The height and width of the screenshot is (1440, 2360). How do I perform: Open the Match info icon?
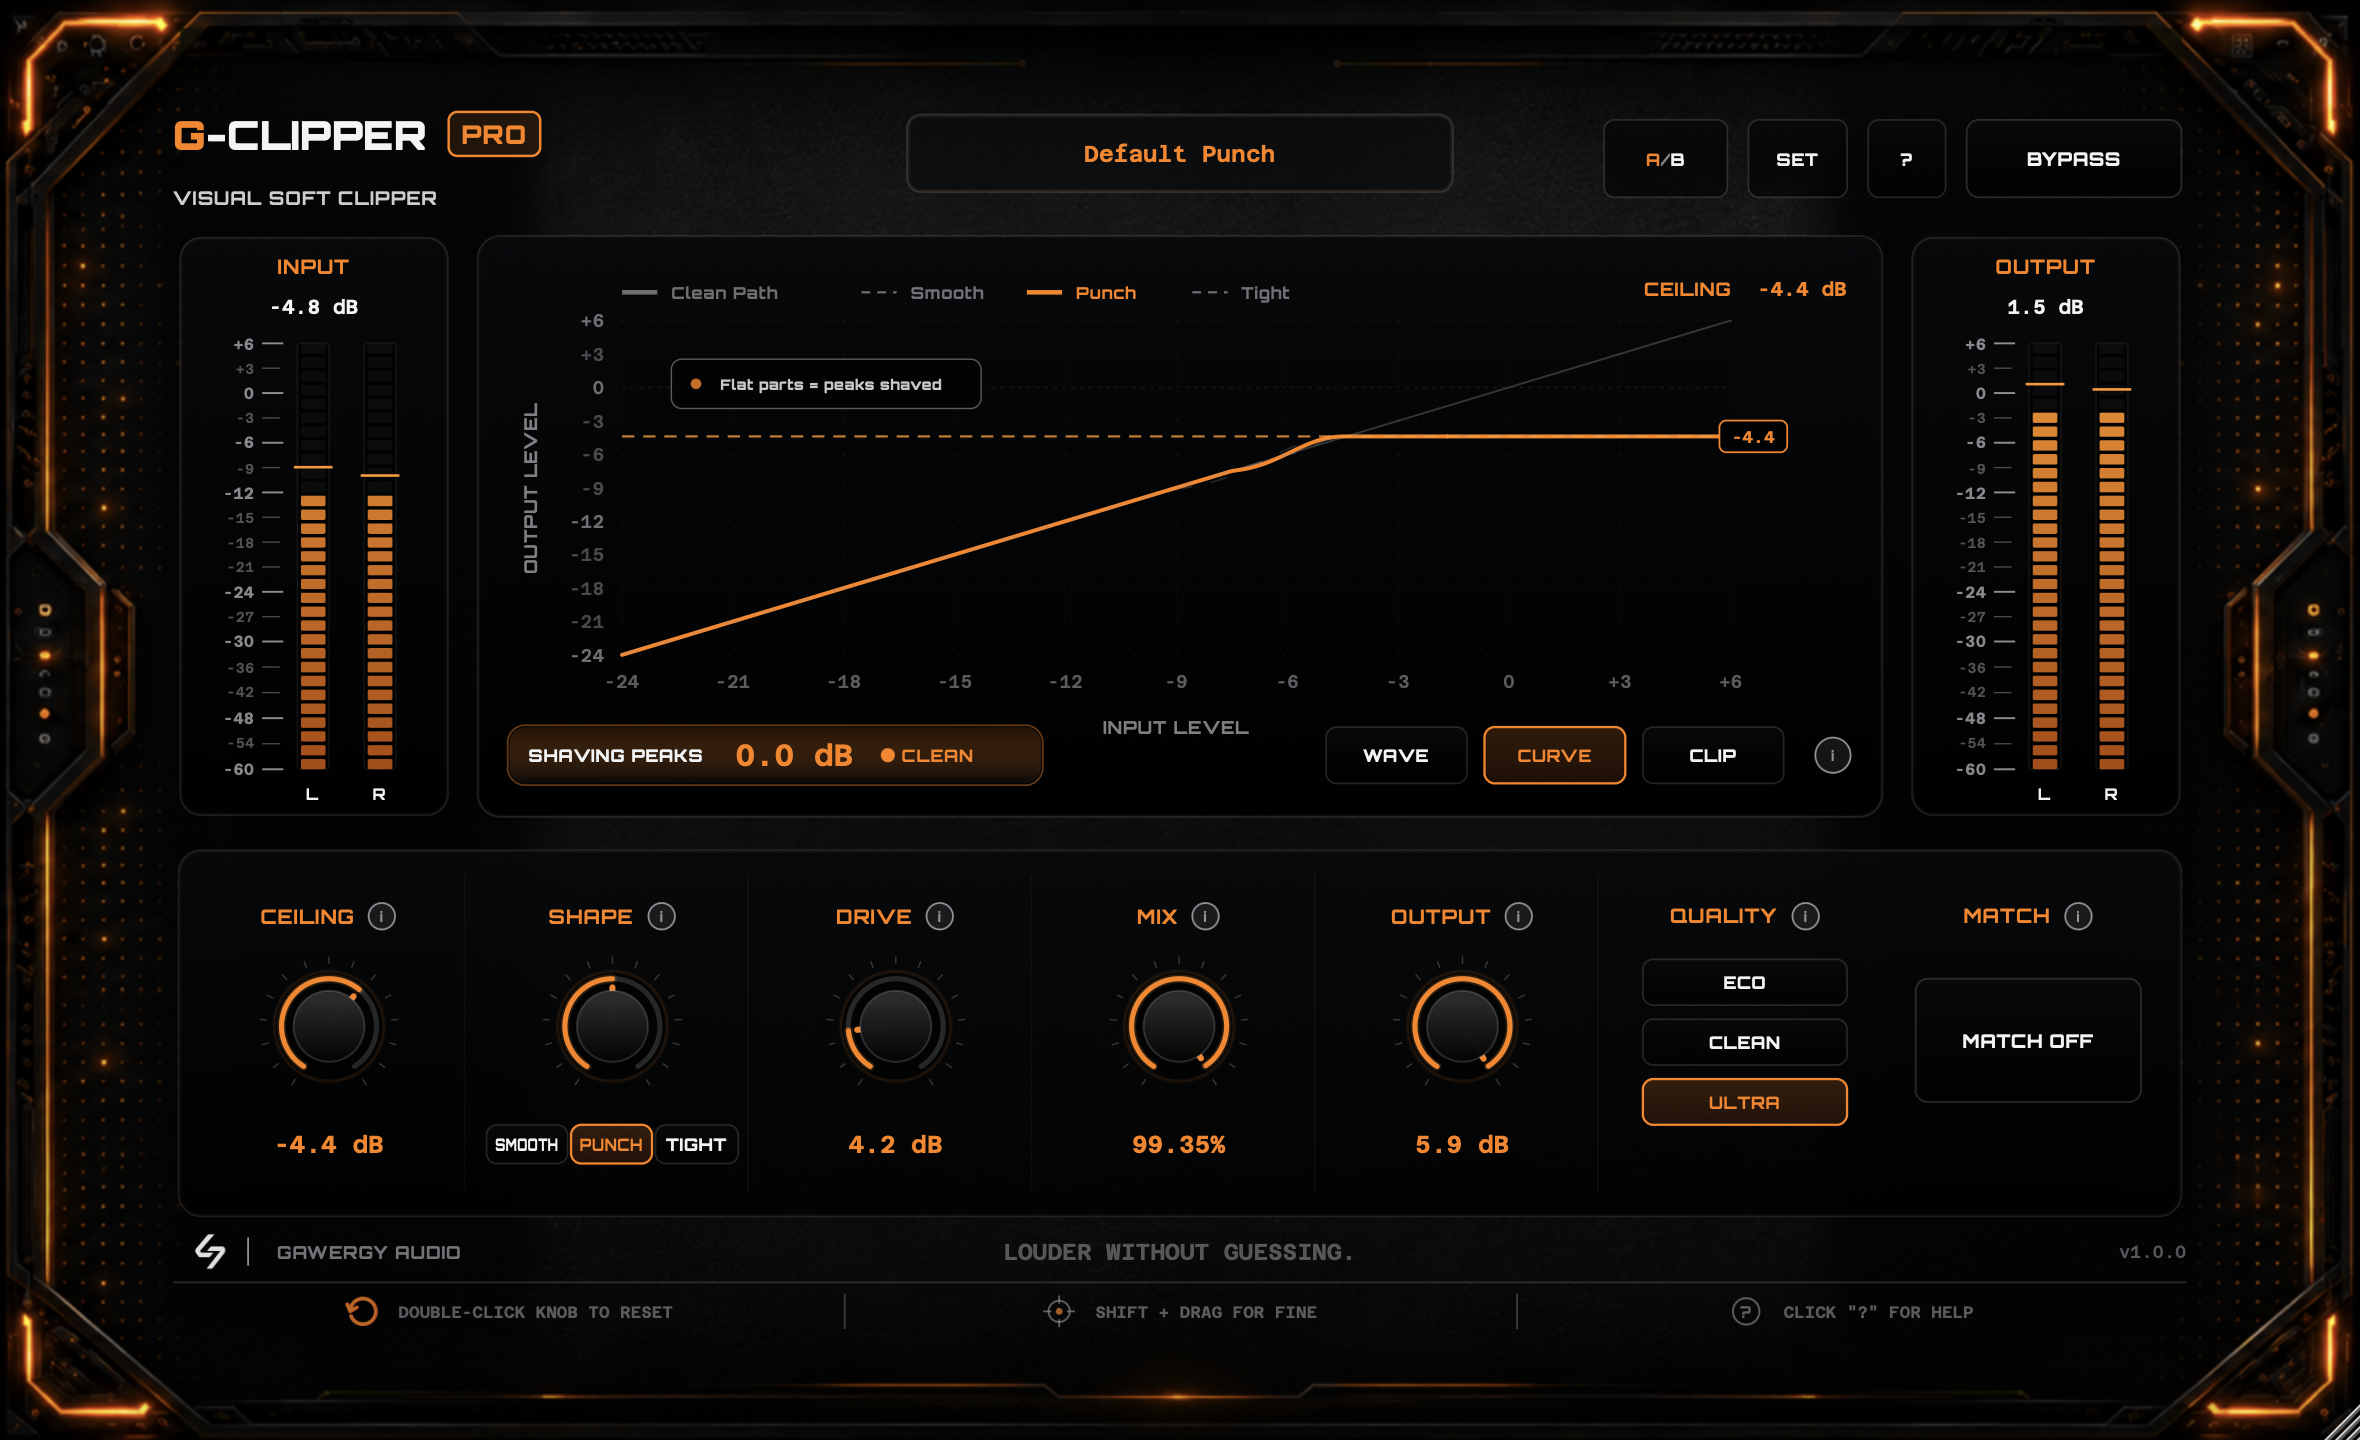pyautogui.click(x=2078, y=916)
